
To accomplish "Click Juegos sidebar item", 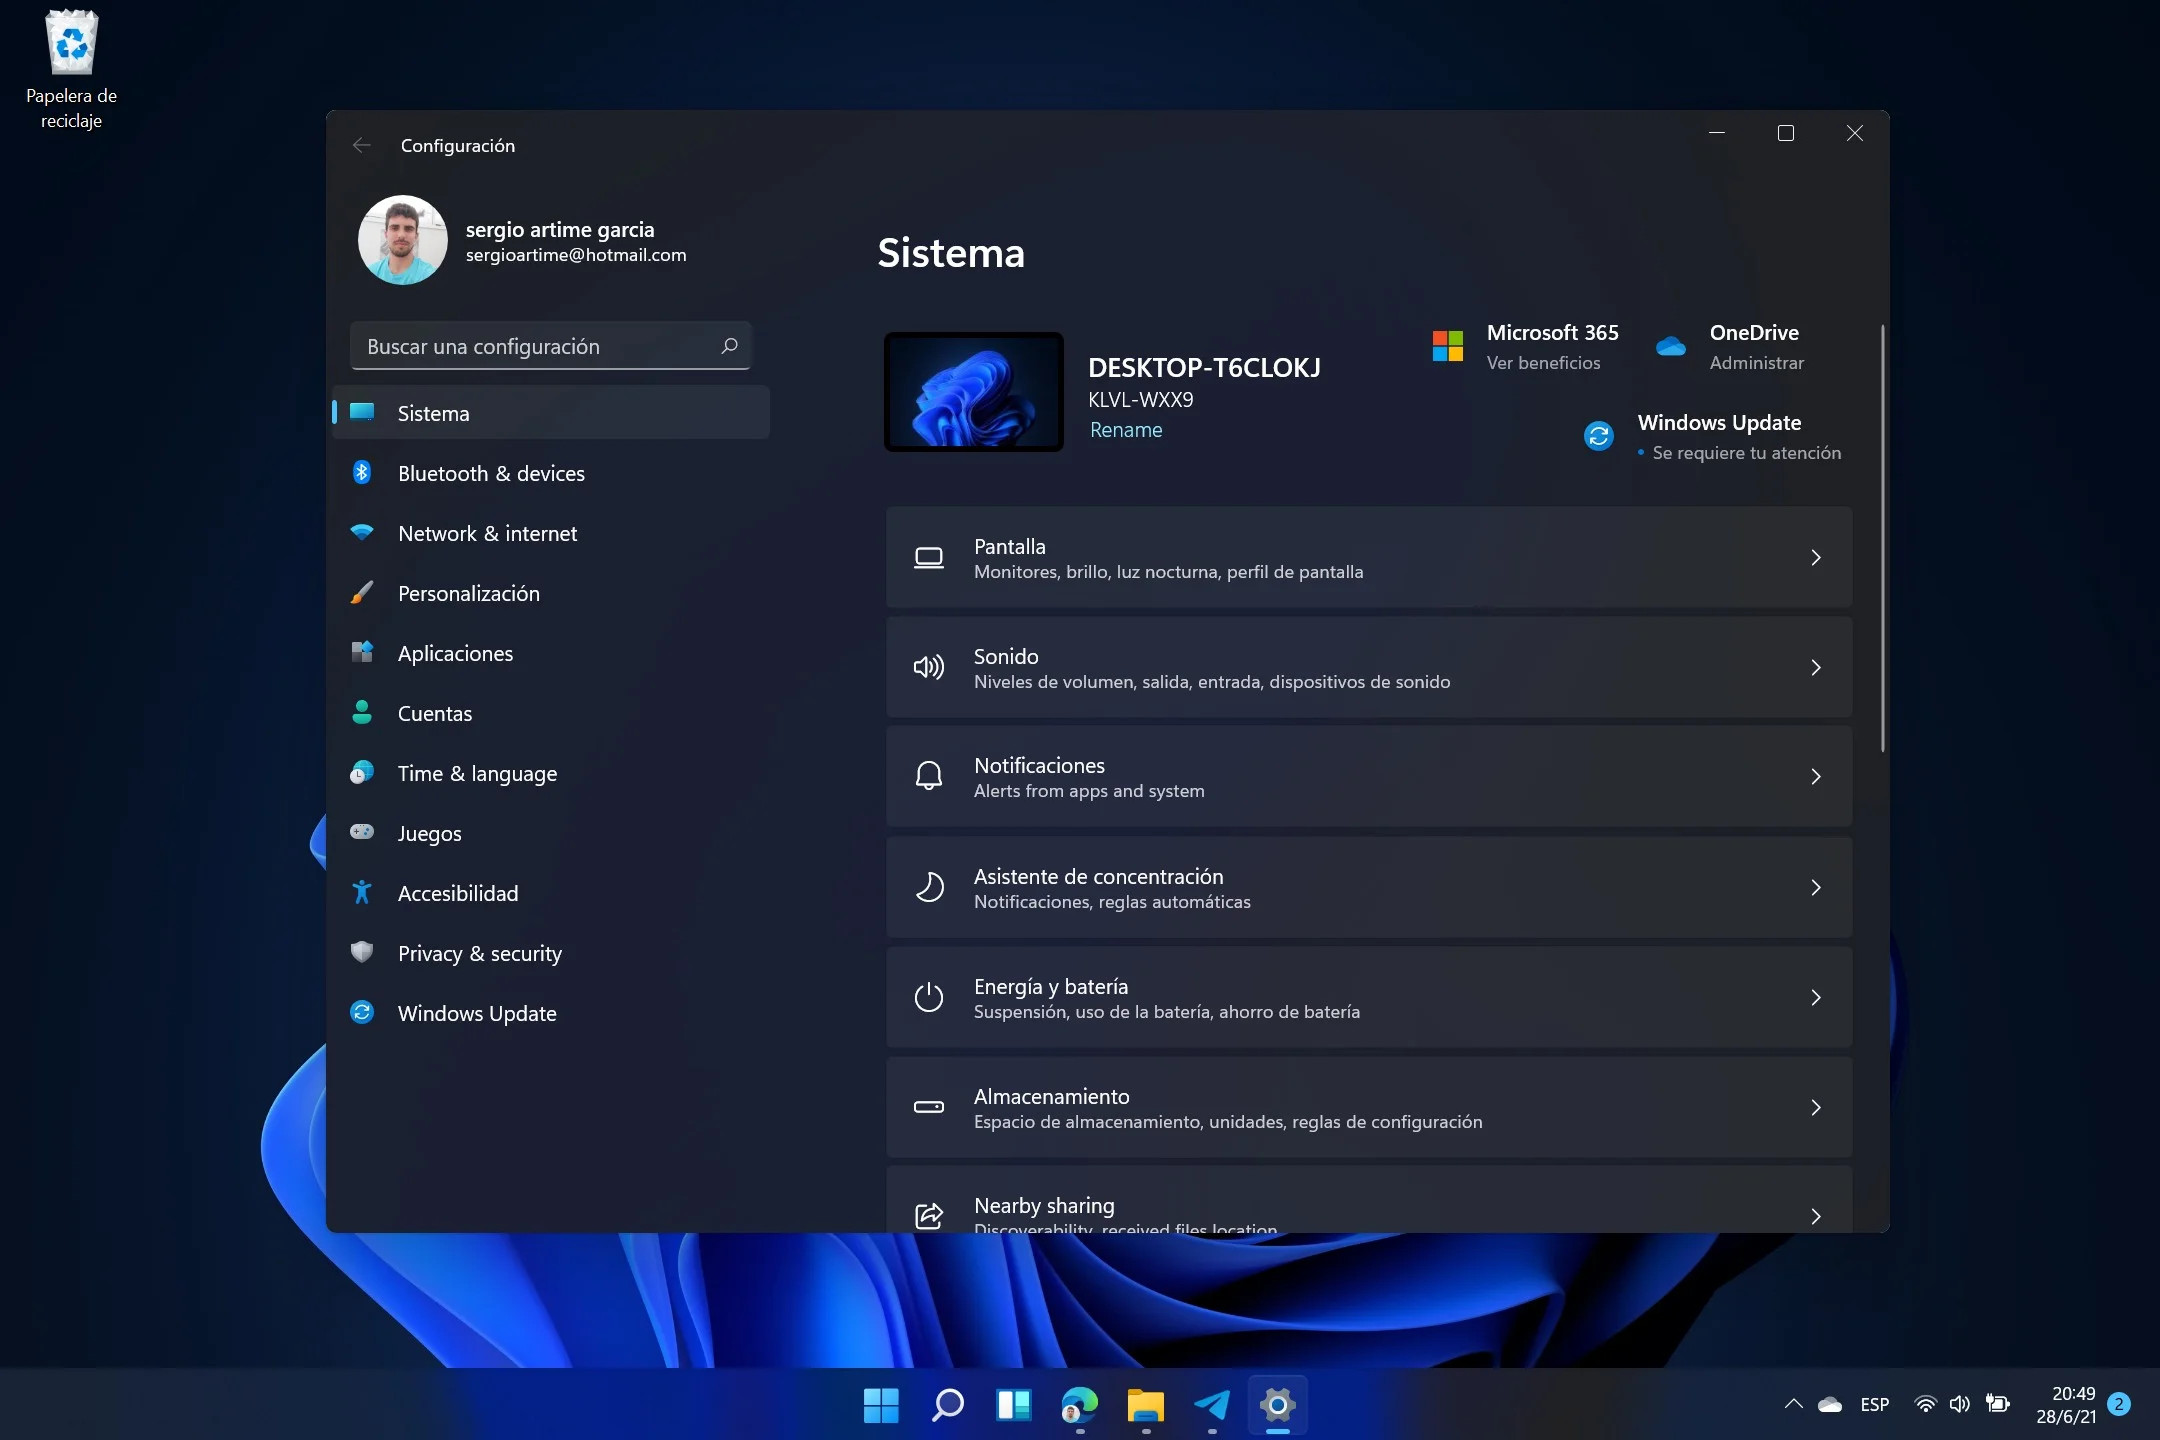I will pos(429,832).
